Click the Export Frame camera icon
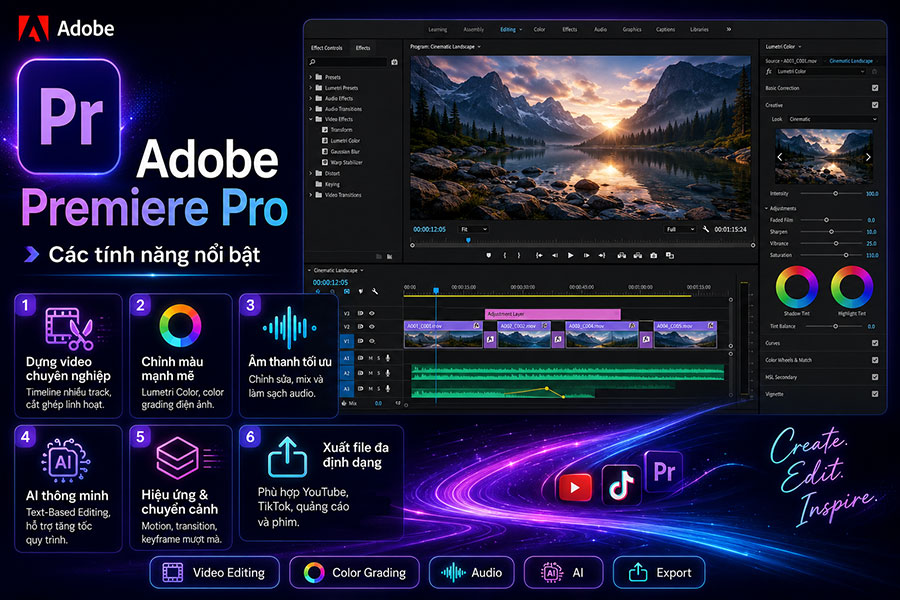The height and width of the screenshot is (600, 900). coord(653,256)
